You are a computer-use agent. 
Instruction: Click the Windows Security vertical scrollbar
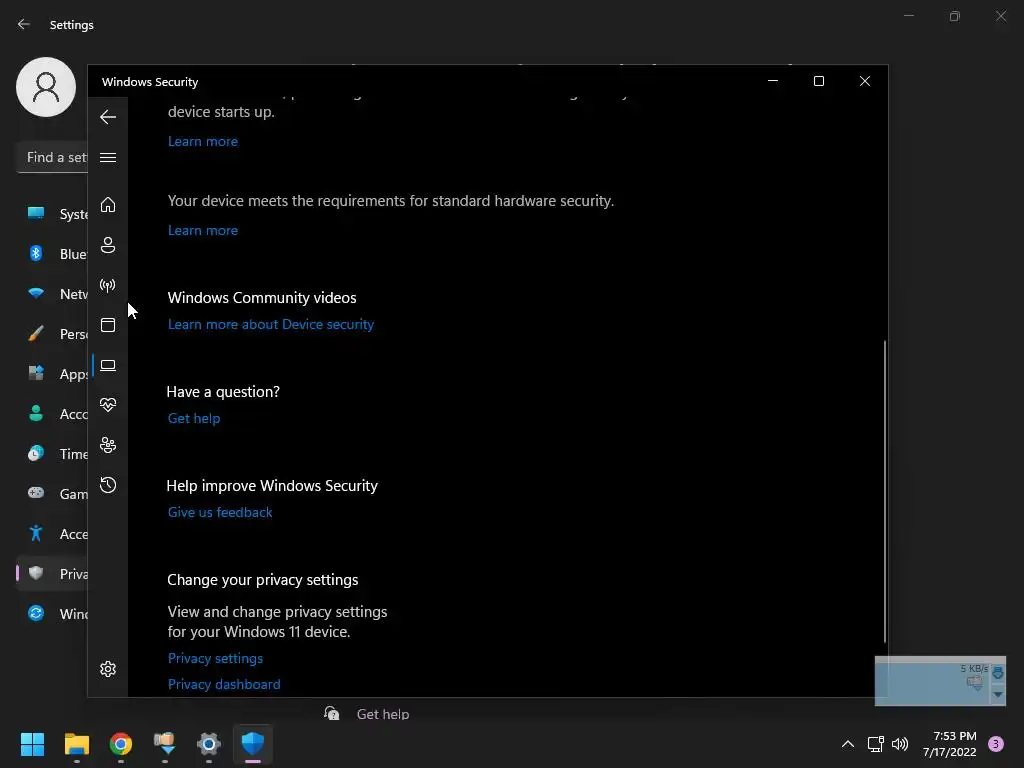pyautogui.click(x=885, y=491)
